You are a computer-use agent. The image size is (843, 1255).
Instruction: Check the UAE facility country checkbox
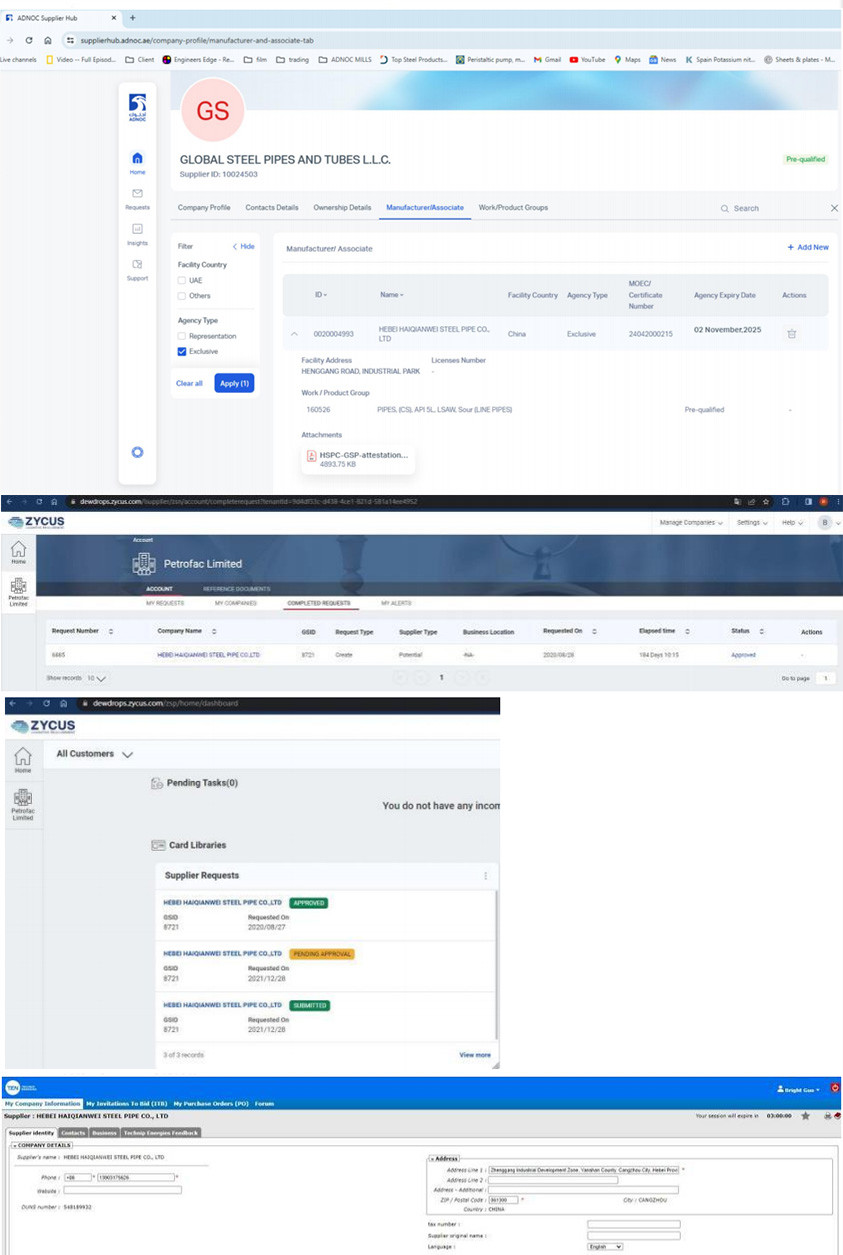181,281
